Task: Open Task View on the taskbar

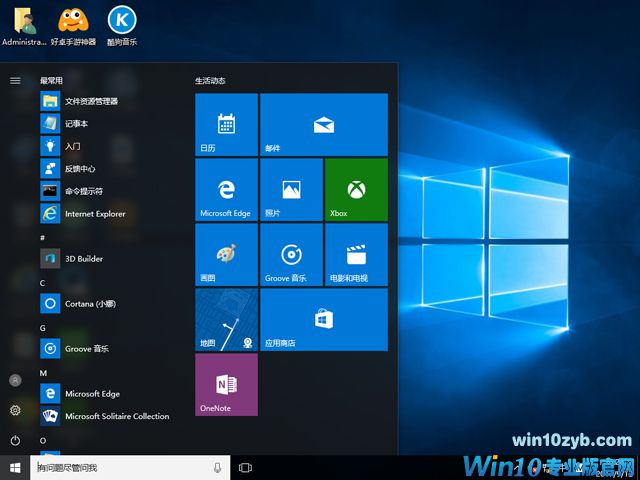Action: tap(245, 468)
